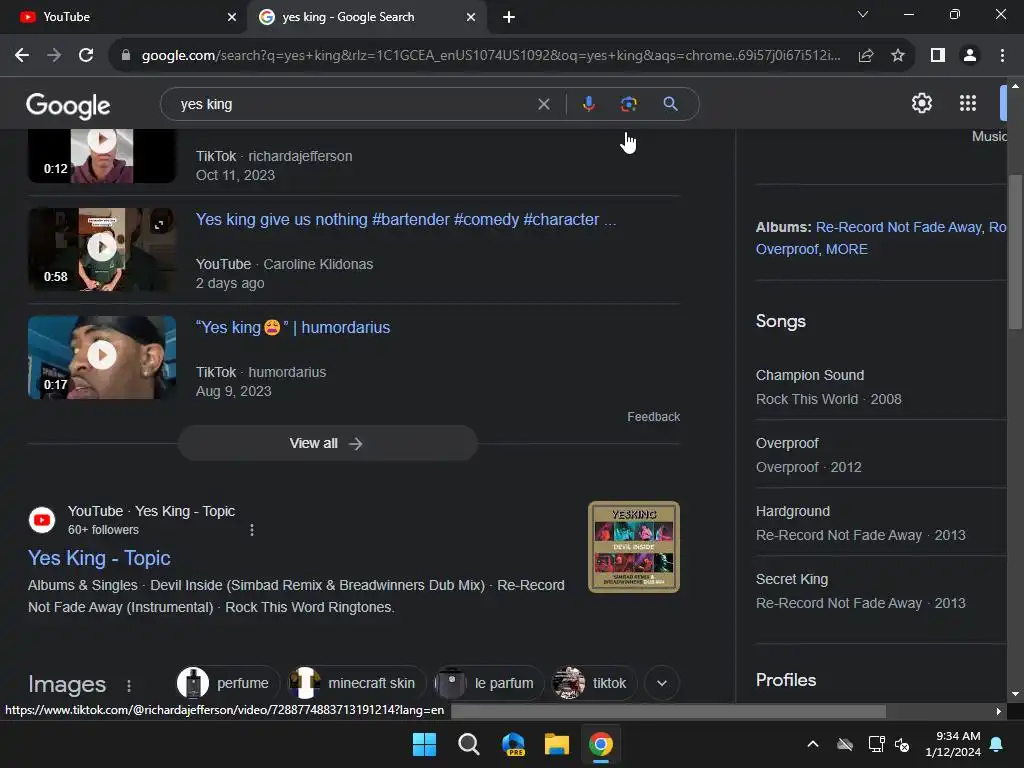This screenshot has width=1024, height=768.
Task: Select the song Champion Sound
Action: pos(810,376)
